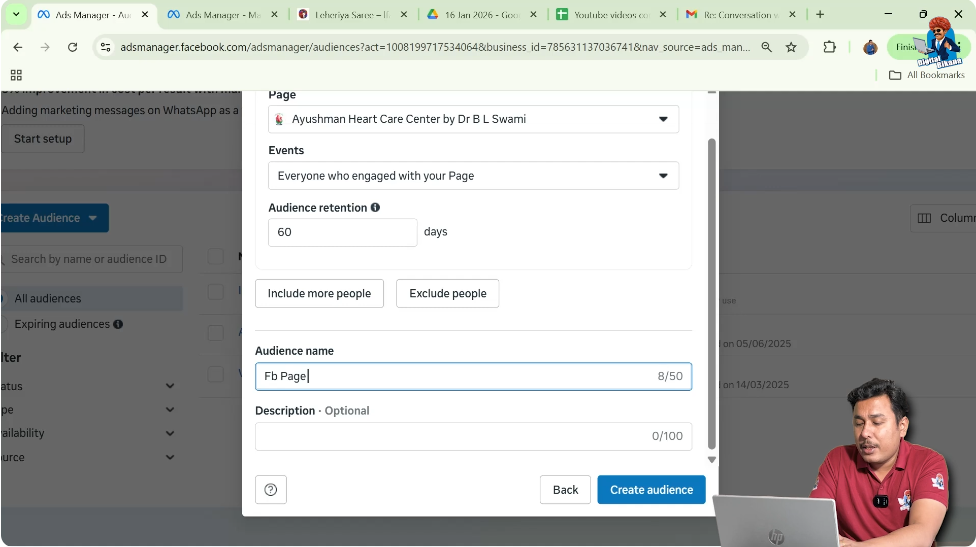Open the All Bookmarks folder
Viewport: 976px width, 547px height.
[926, 75]
